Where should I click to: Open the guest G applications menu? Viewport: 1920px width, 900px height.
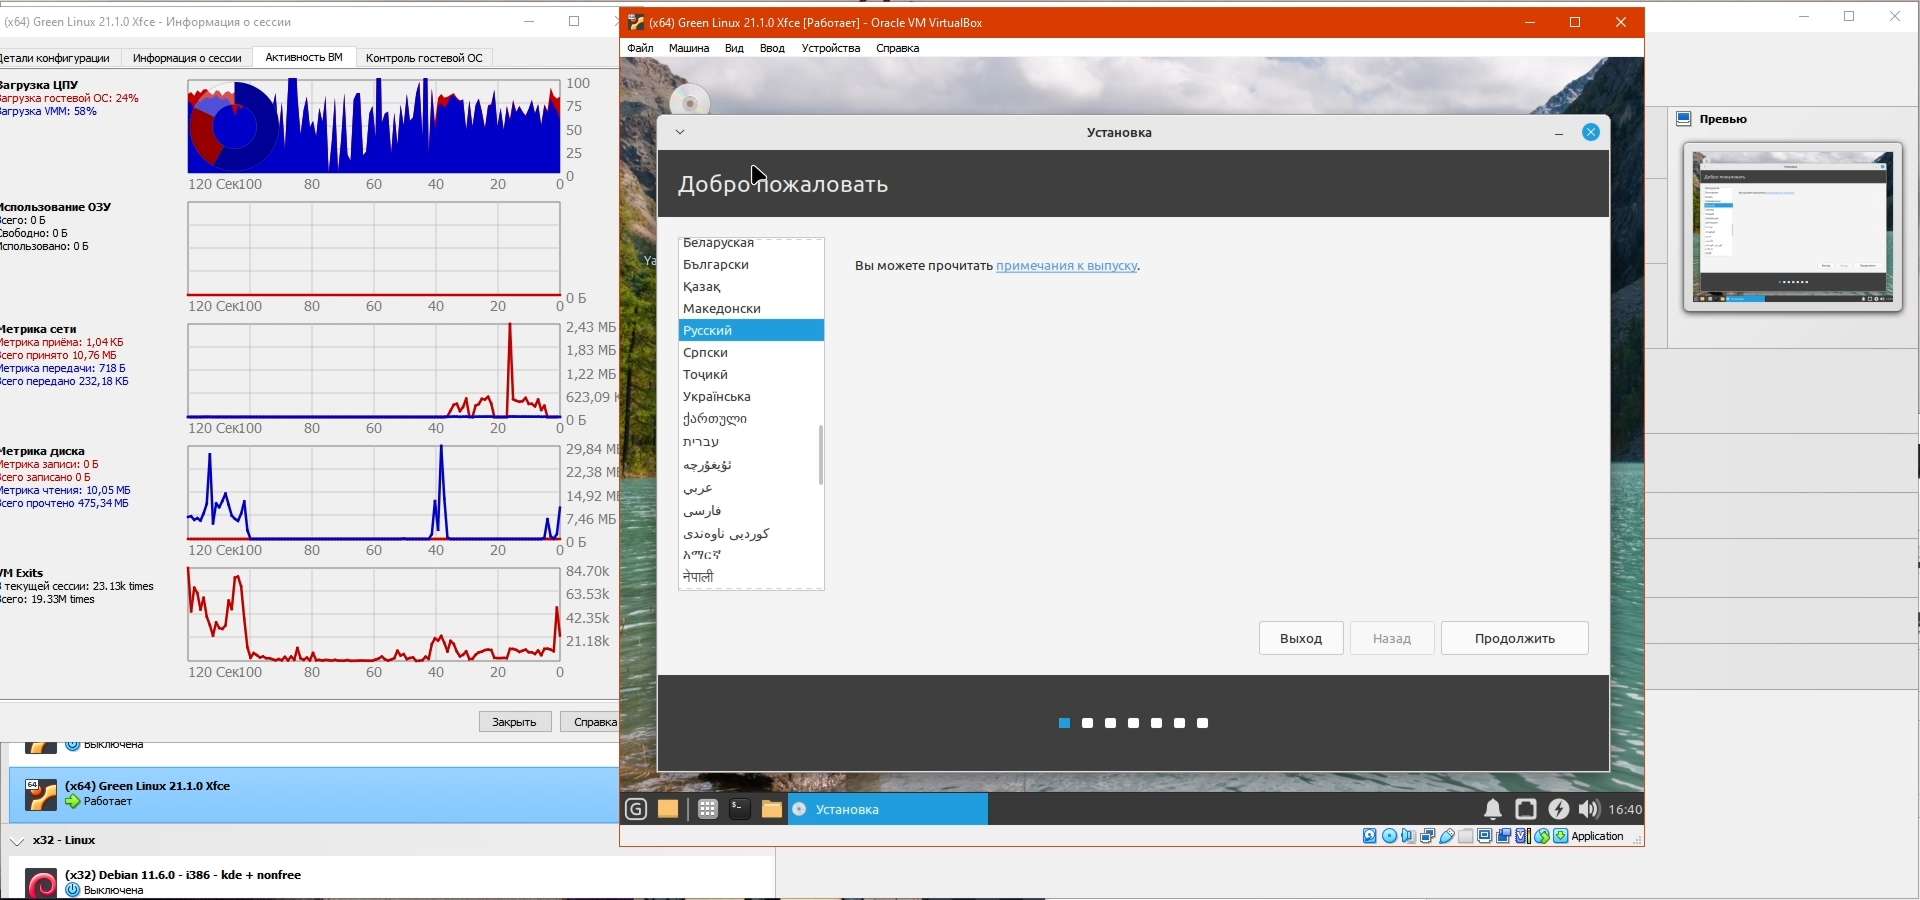point(636,809)
